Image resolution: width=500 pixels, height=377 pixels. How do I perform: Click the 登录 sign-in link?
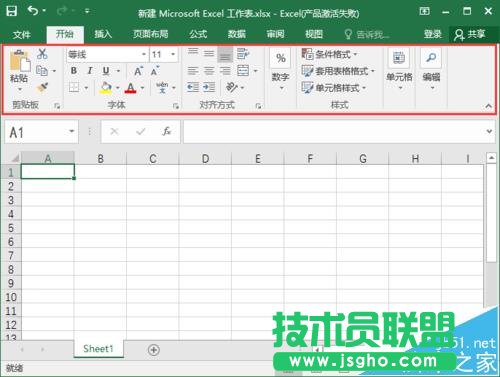433,34
